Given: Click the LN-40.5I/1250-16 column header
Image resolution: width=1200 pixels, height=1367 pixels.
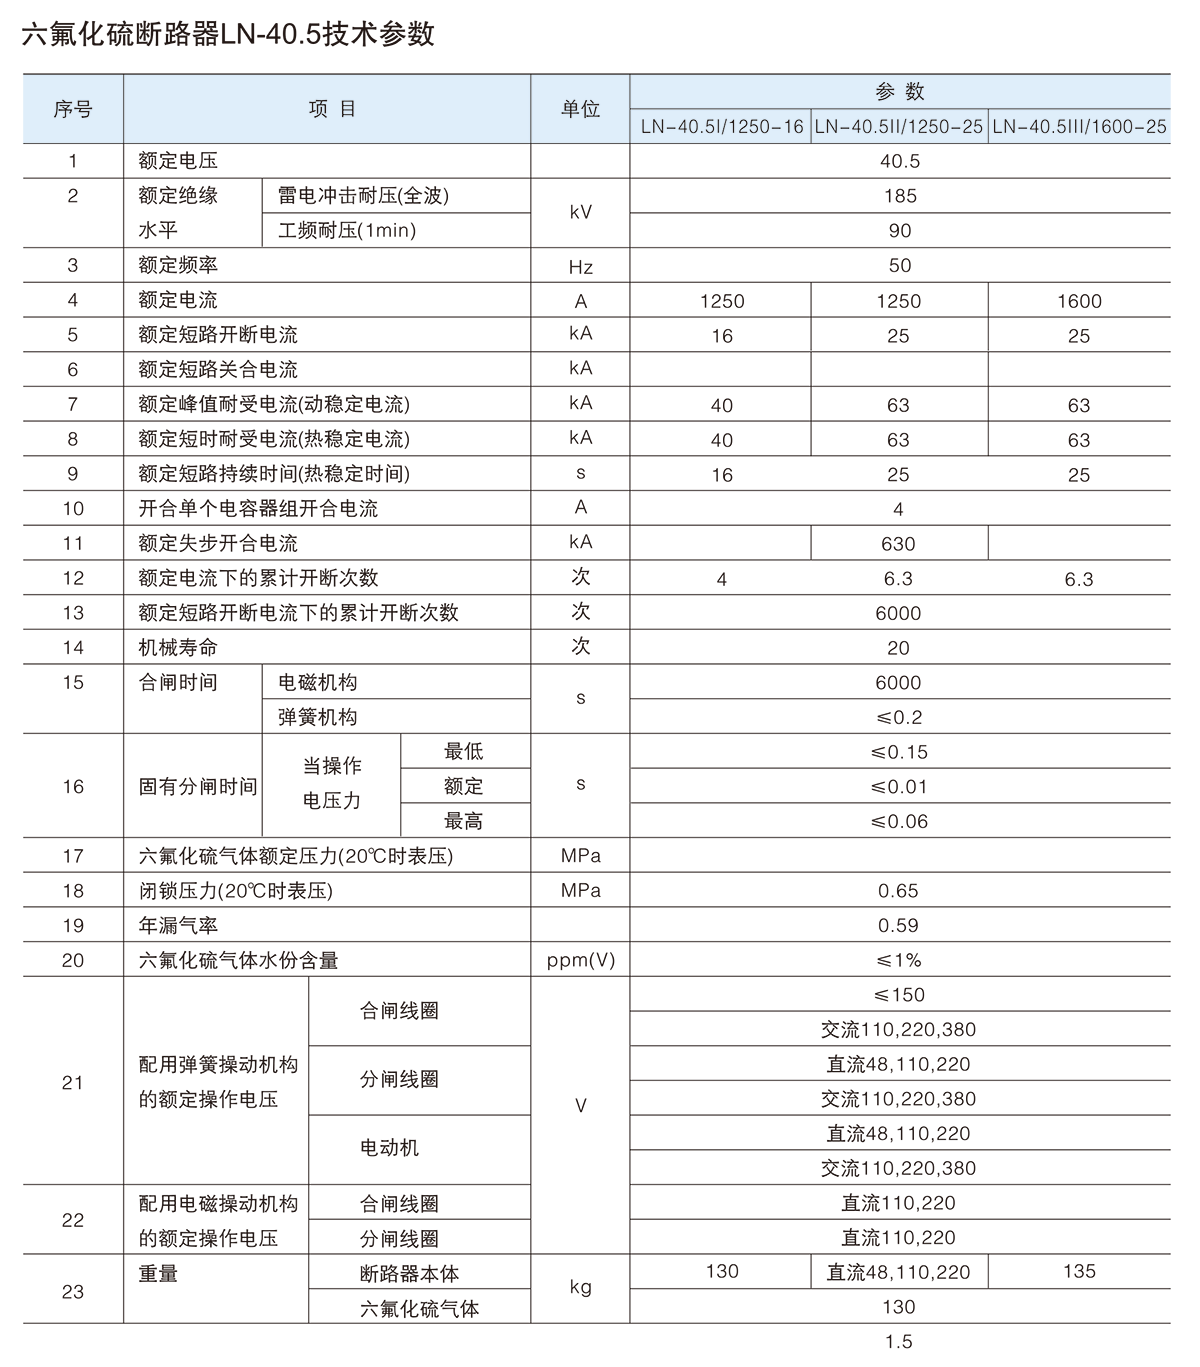Looking at the screenshot, I should click(x=721, y=127).
